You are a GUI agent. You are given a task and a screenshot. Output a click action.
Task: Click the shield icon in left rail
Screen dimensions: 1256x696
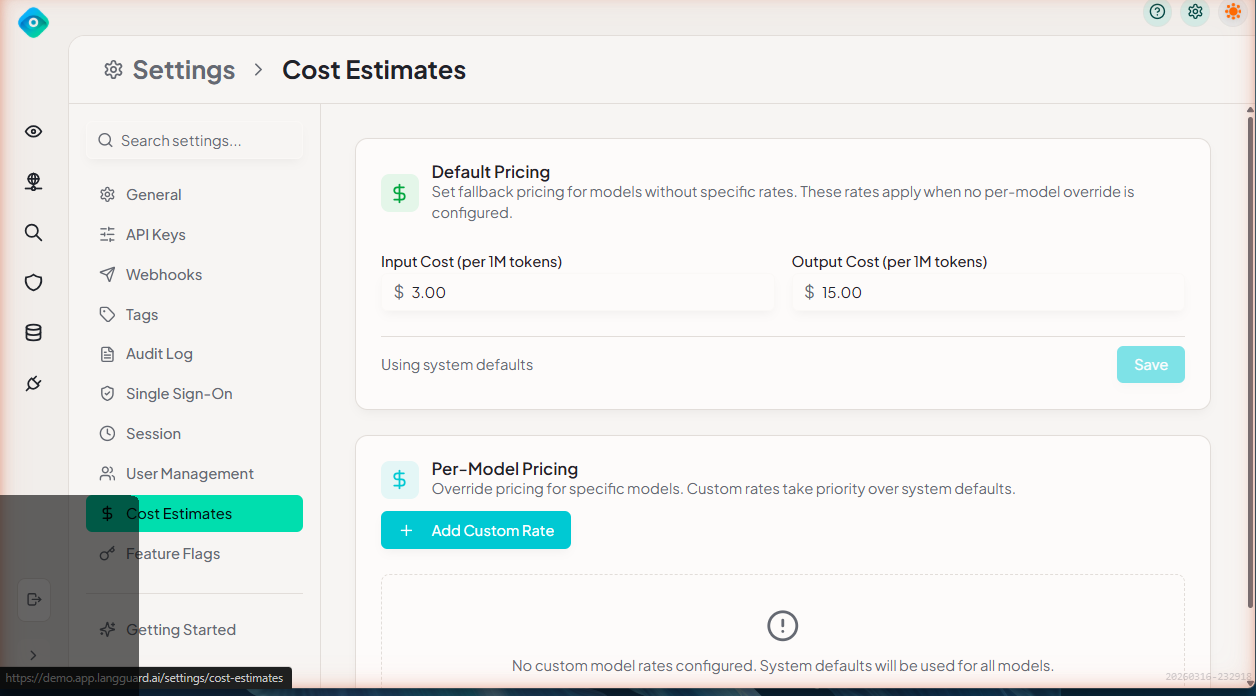click(x=33, y=283)
